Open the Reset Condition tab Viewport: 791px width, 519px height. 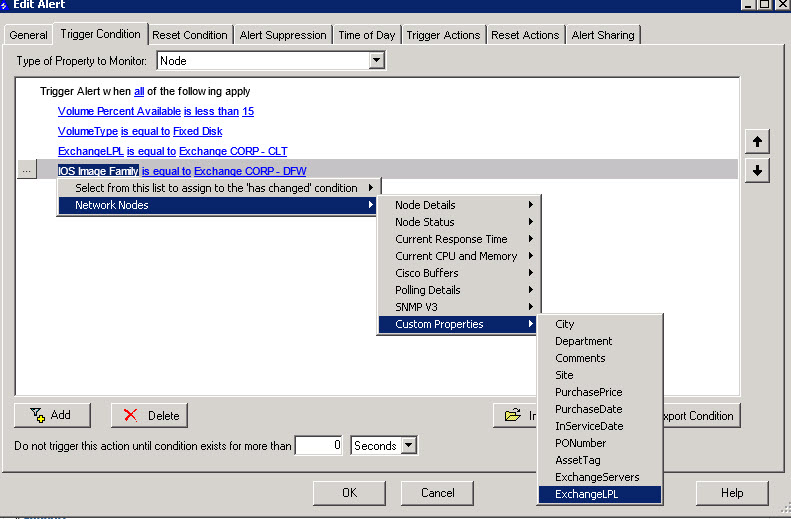point(190,35)
